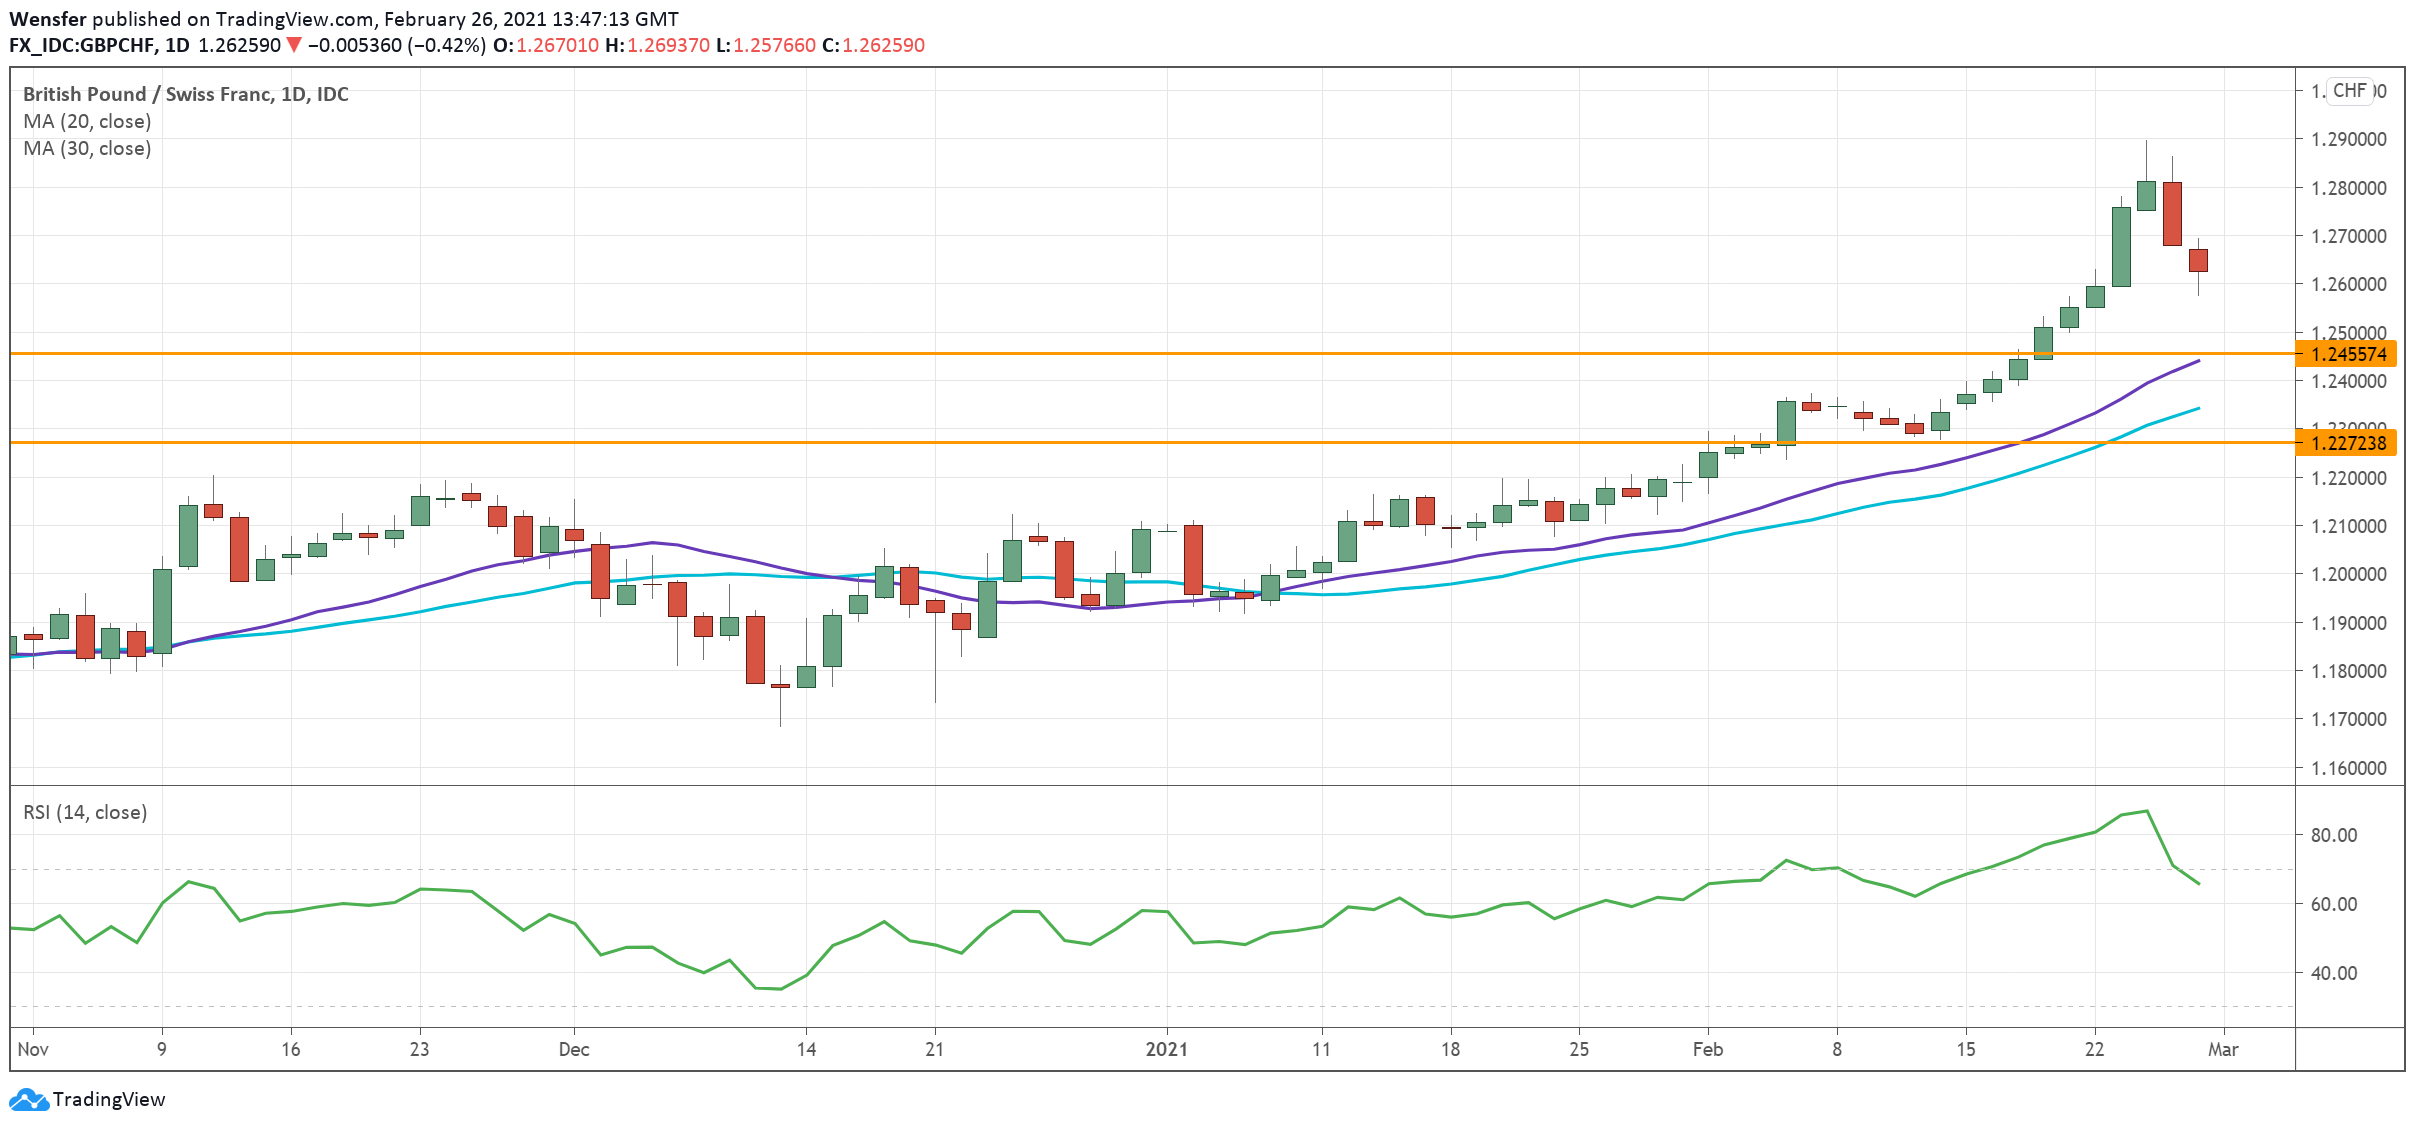Click the FX_IDC:GBPCHF symbol in header
The width and height of the screenshot is (2415, 1128).
point(82,45)
